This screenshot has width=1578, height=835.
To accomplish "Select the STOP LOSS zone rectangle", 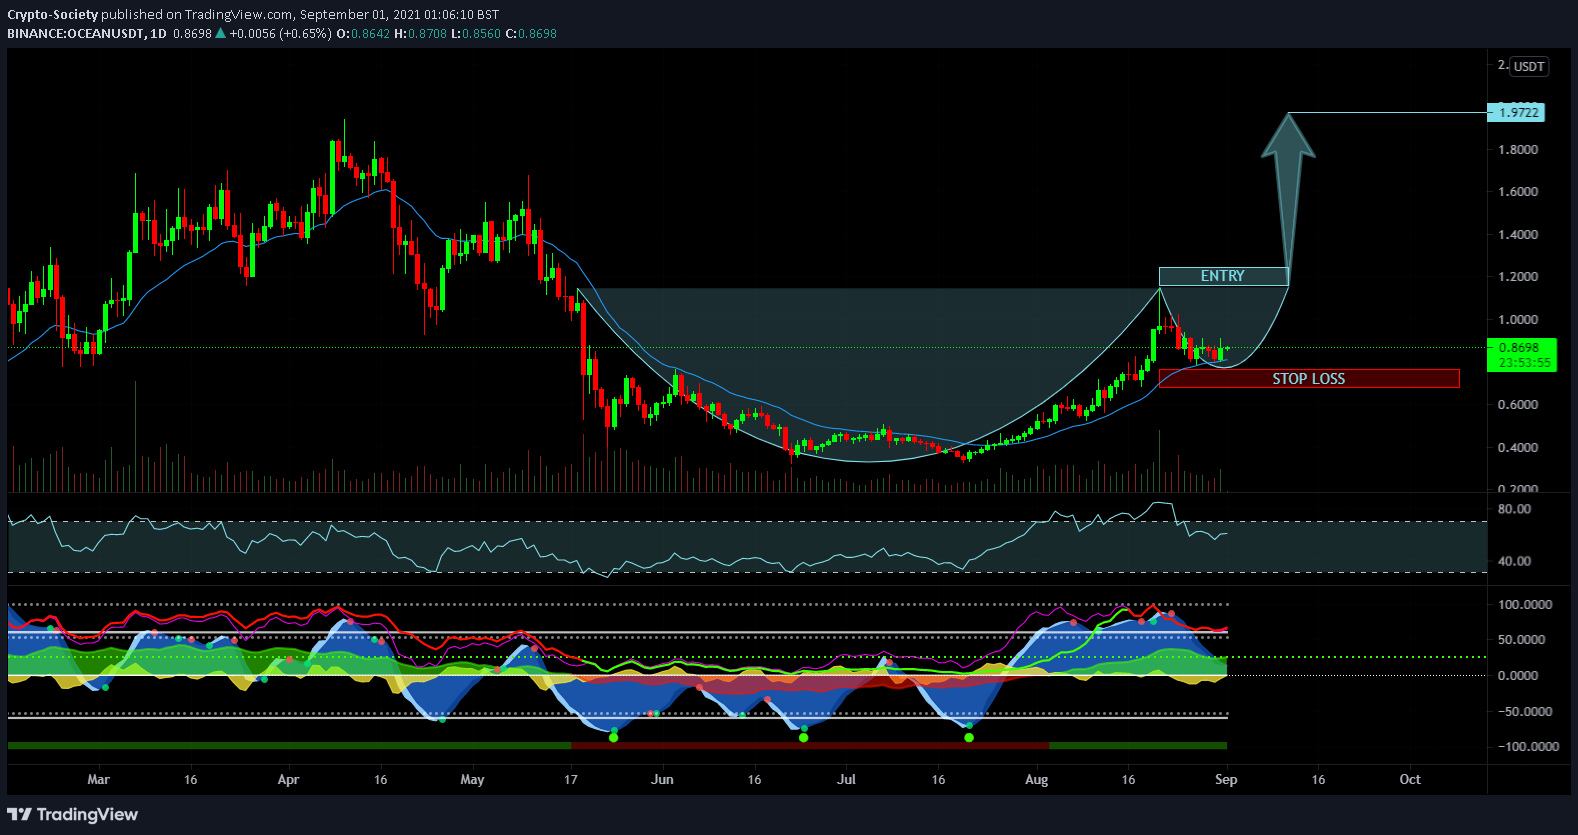I will pyautogui.click(x=1309, y=378).
